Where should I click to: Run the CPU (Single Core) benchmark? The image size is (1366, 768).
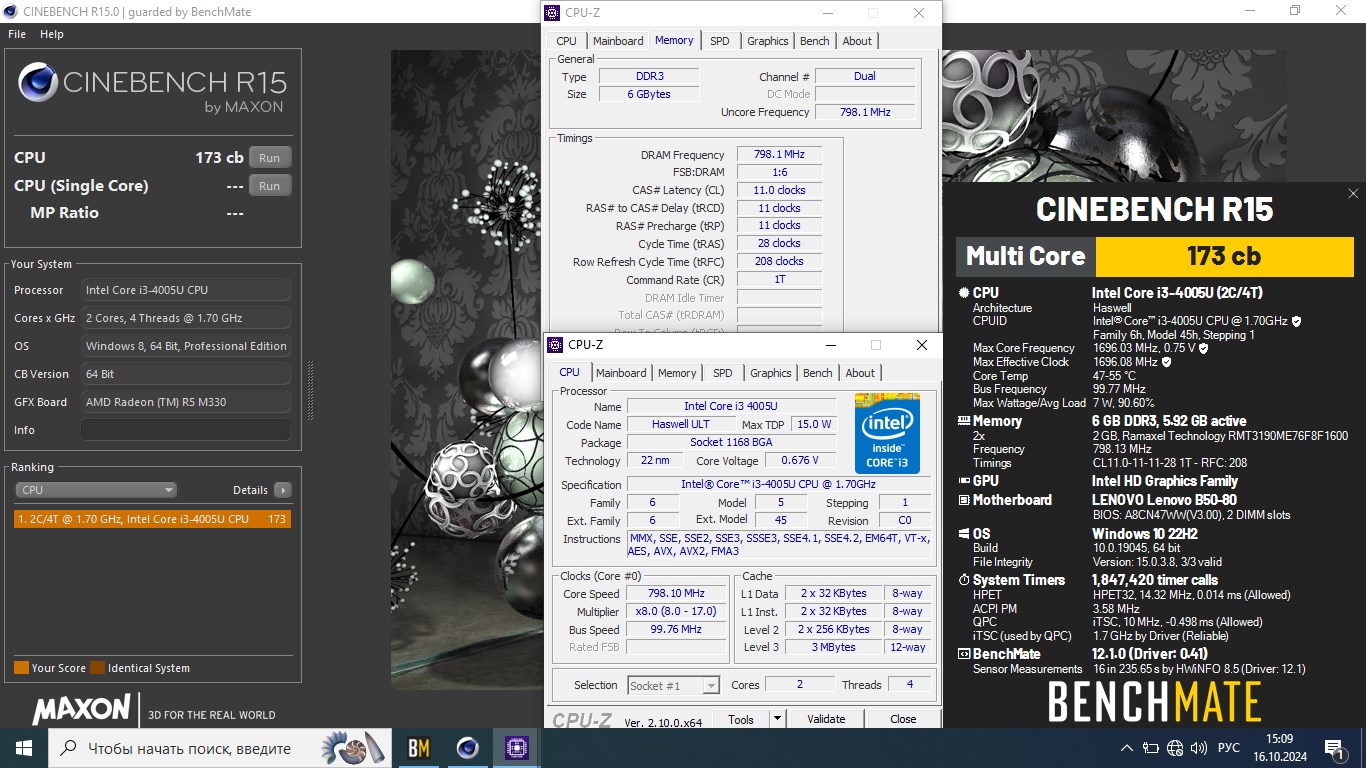[270, 186]
